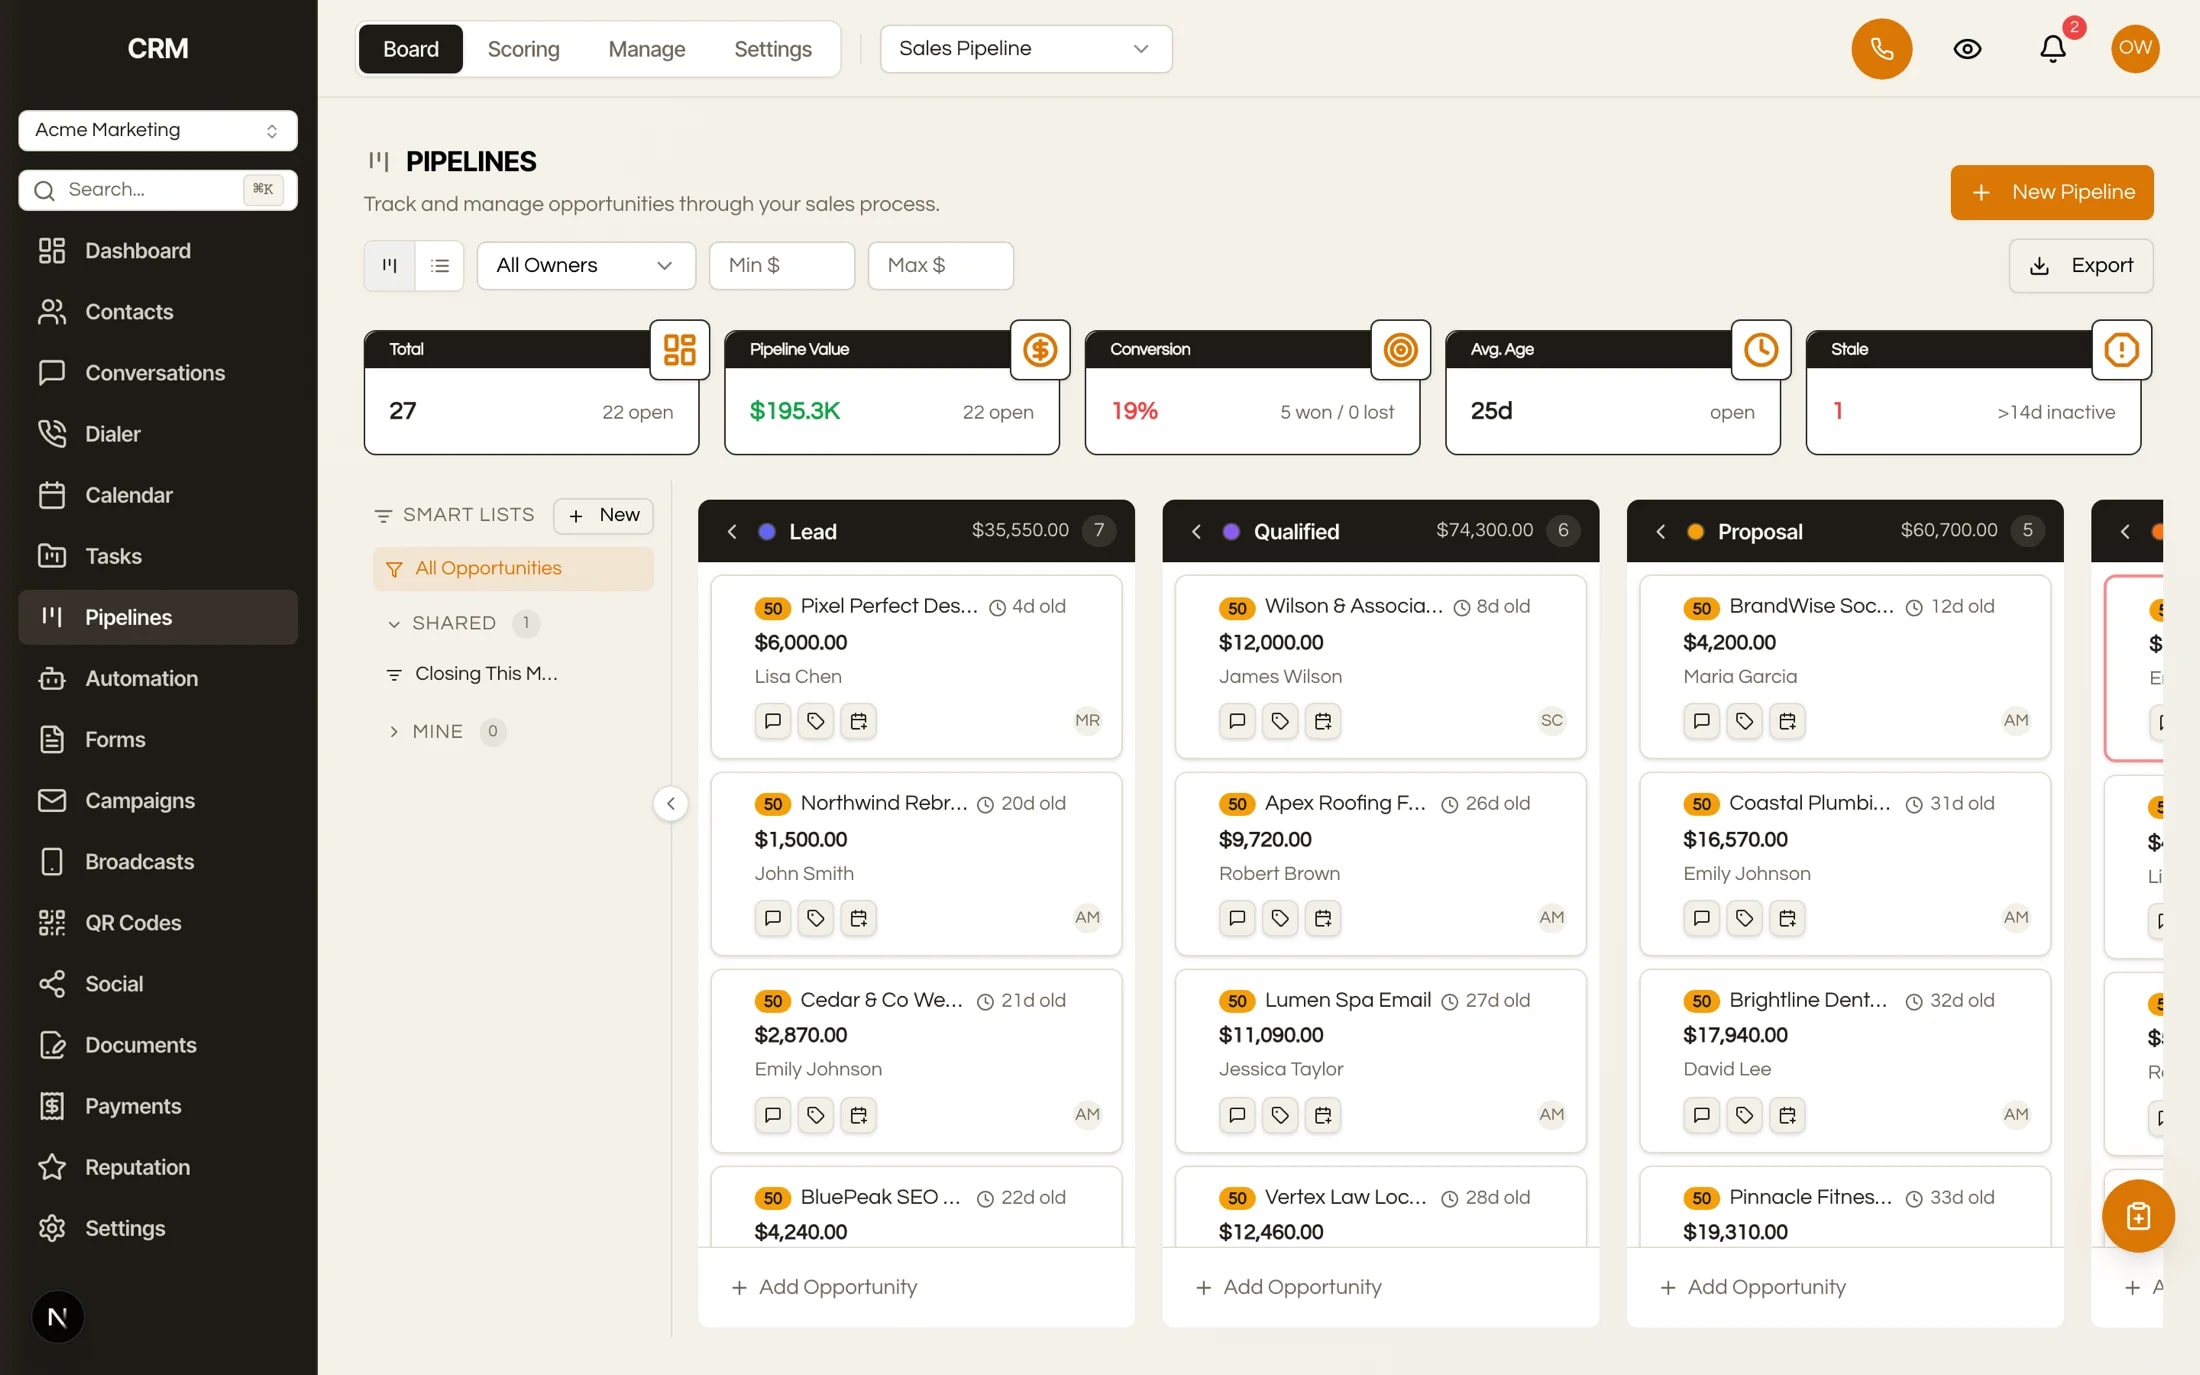Click calendar icon on BrandWise Social card
Screen dimensions: 2200x1375
(x=1787, y=720)
